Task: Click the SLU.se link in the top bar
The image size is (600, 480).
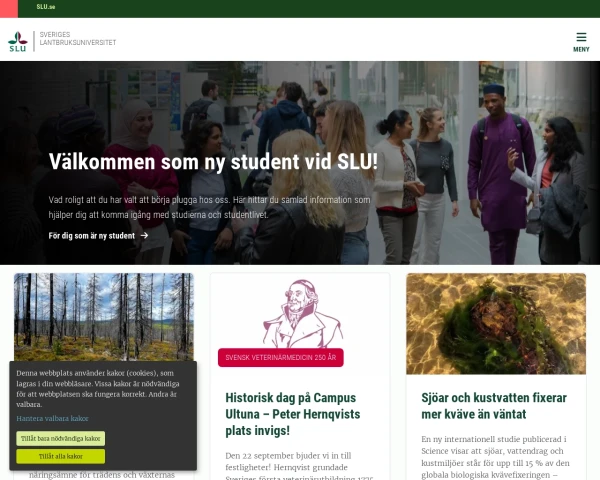Action: tap(46, 7)
